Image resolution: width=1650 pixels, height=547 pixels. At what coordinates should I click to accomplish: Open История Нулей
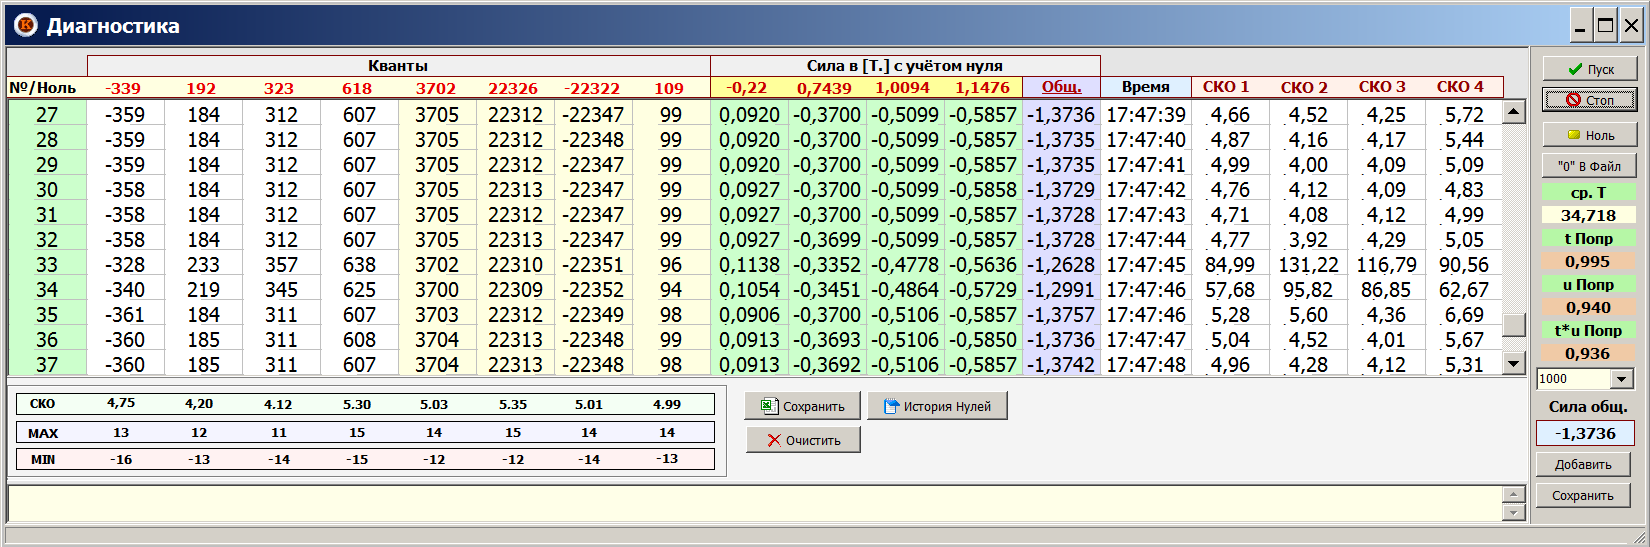(937, 406)
